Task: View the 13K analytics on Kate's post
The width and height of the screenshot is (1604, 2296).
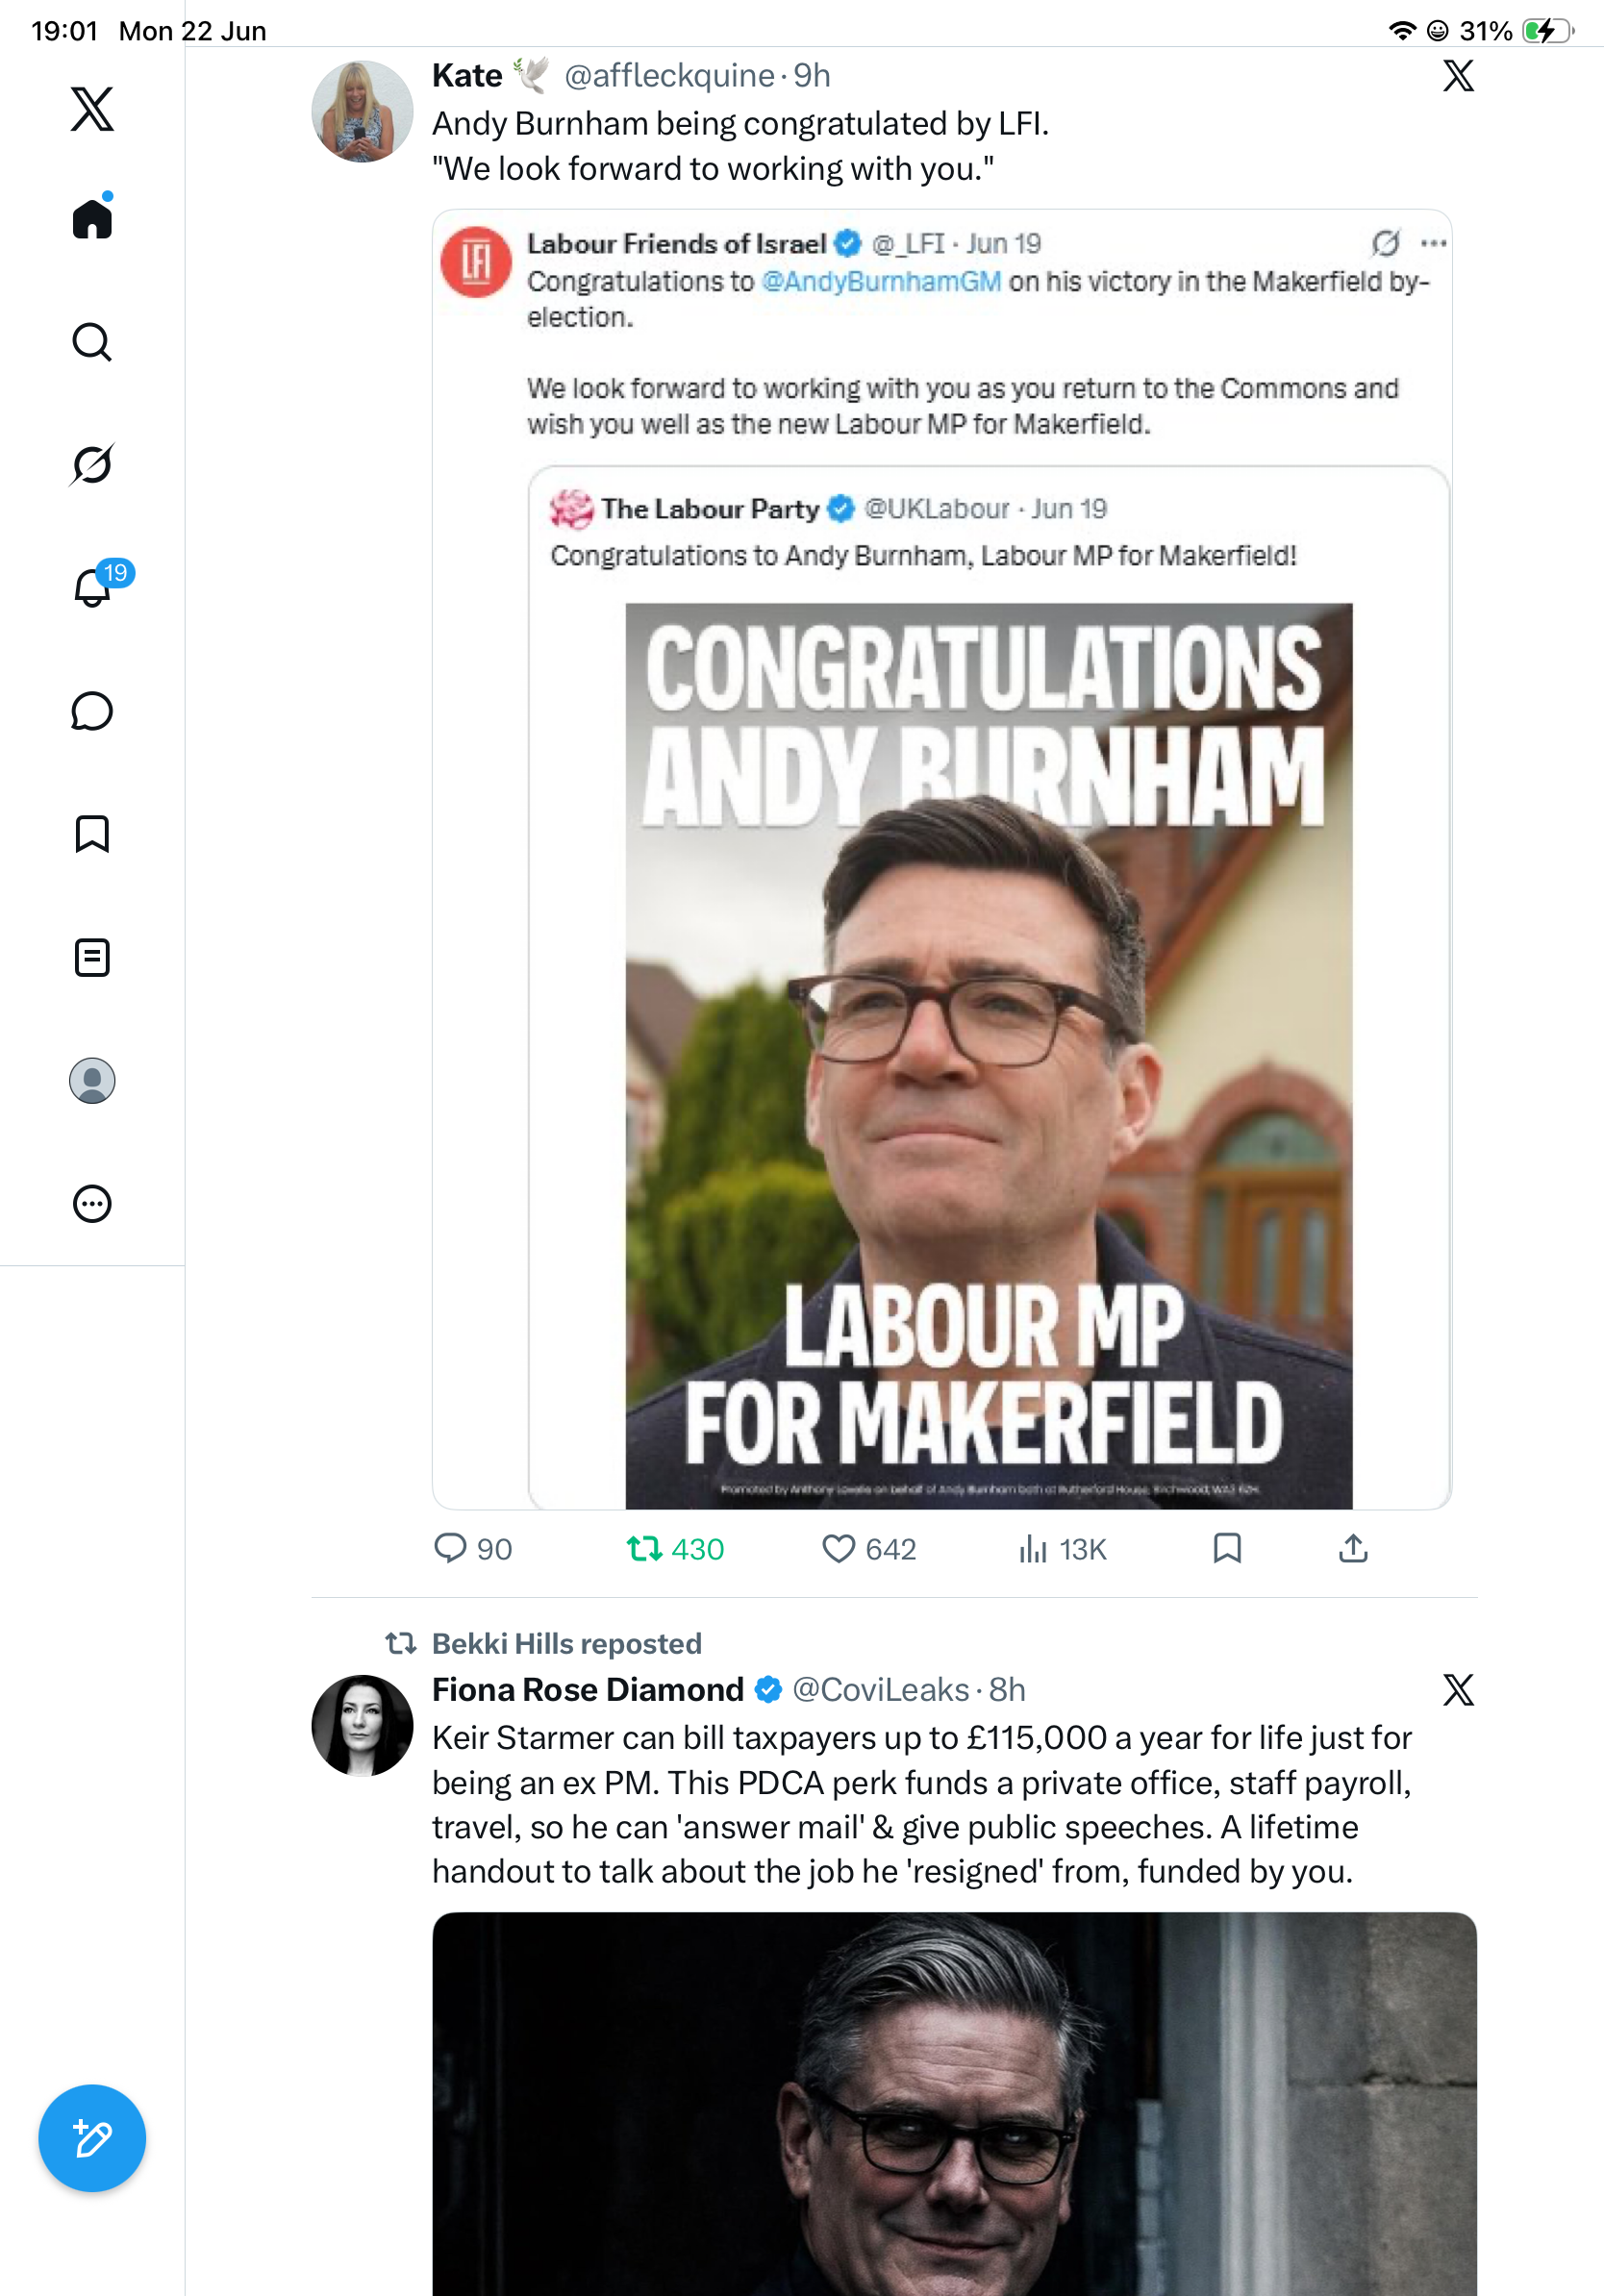Action: click(1062, 1549)
